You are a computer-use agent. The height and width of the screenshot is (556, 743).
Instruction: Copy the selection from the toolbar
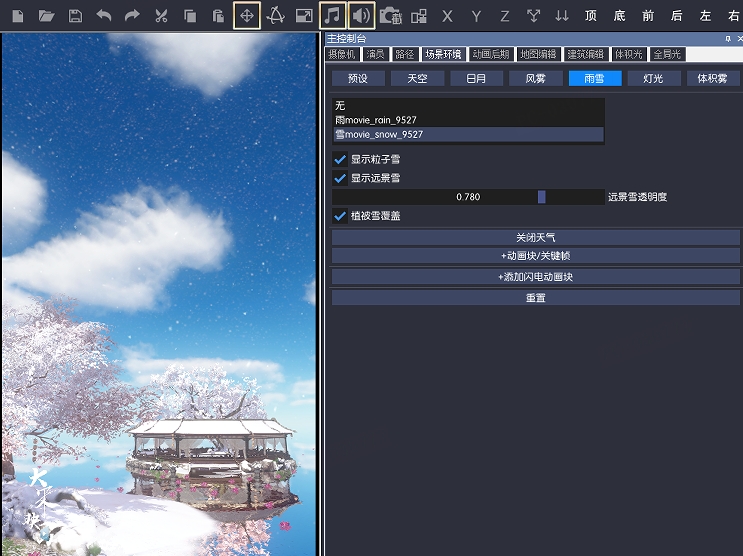(190, 16)
